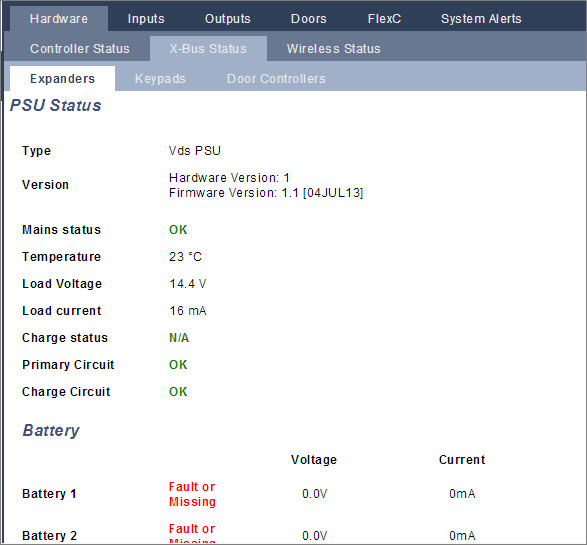This screenshot has height=545, width=587.
Task: Open the Outputs tab
Action: (228, 18)
